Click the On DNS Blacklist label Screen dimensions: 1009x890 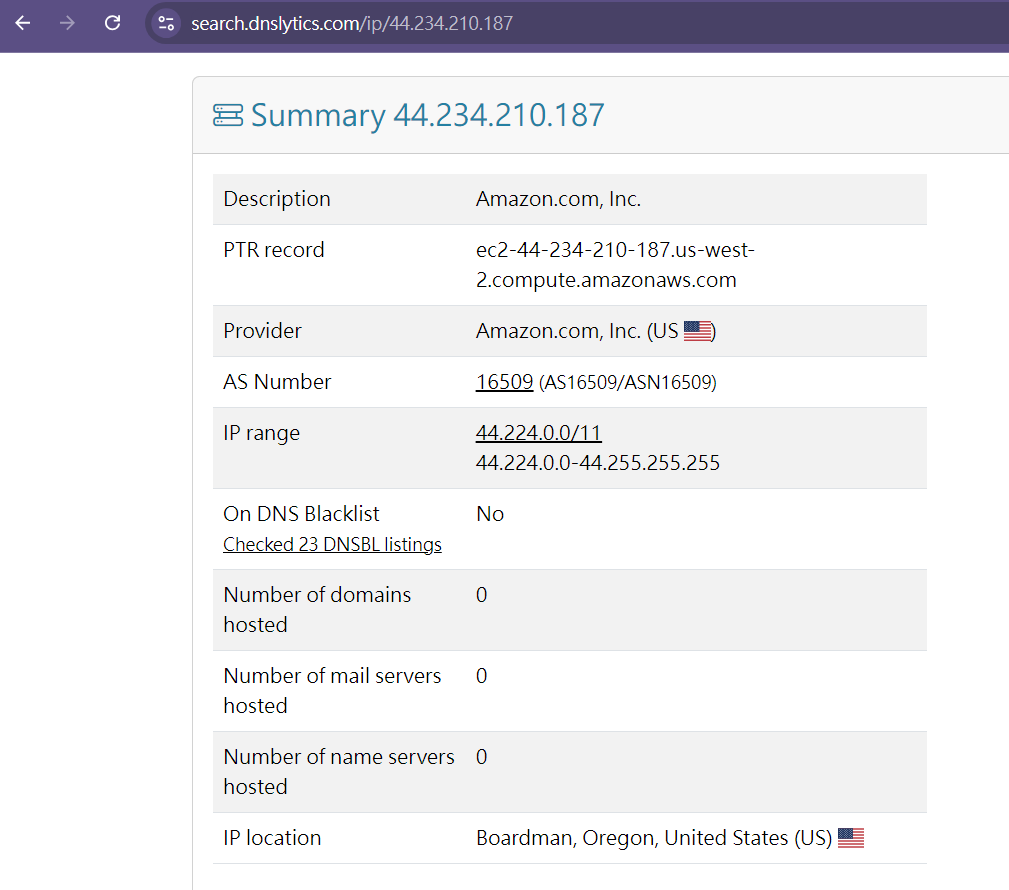pyautogui.click(x=301, y=514)
